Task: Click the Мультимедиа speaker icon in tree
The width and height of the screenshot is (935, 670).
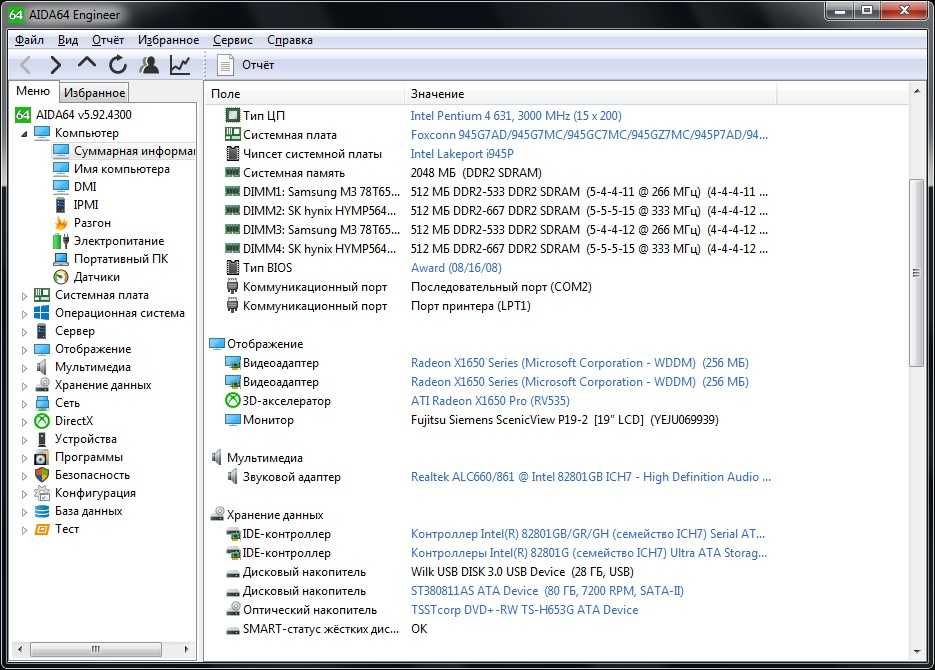Action: tap(42, 367)
